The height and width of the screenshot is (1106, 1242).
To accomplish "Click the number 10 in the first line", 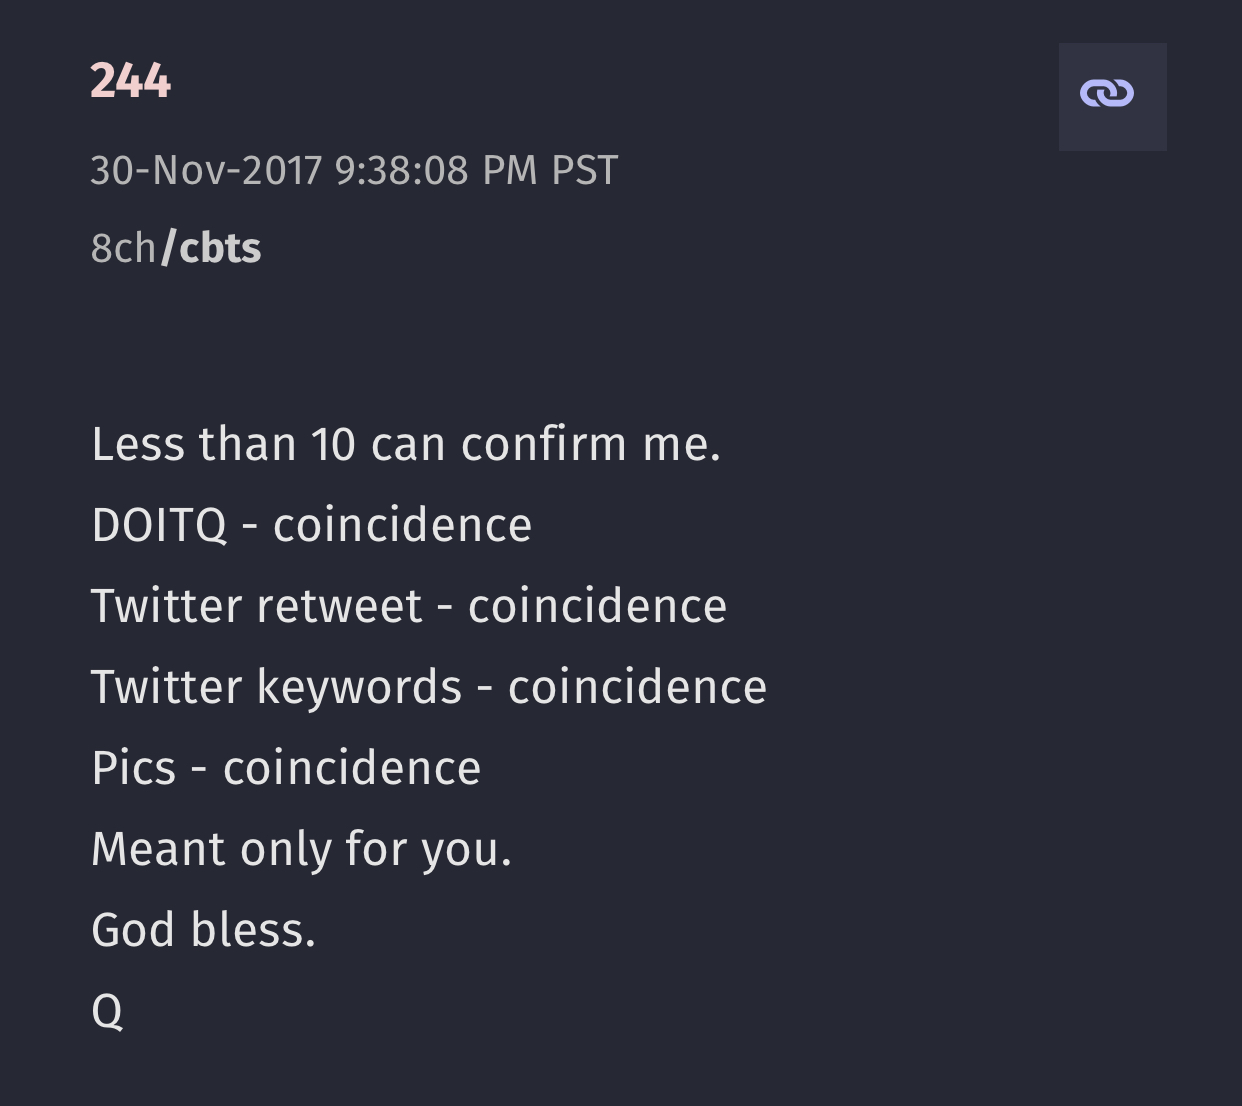I will click(334, 444).
